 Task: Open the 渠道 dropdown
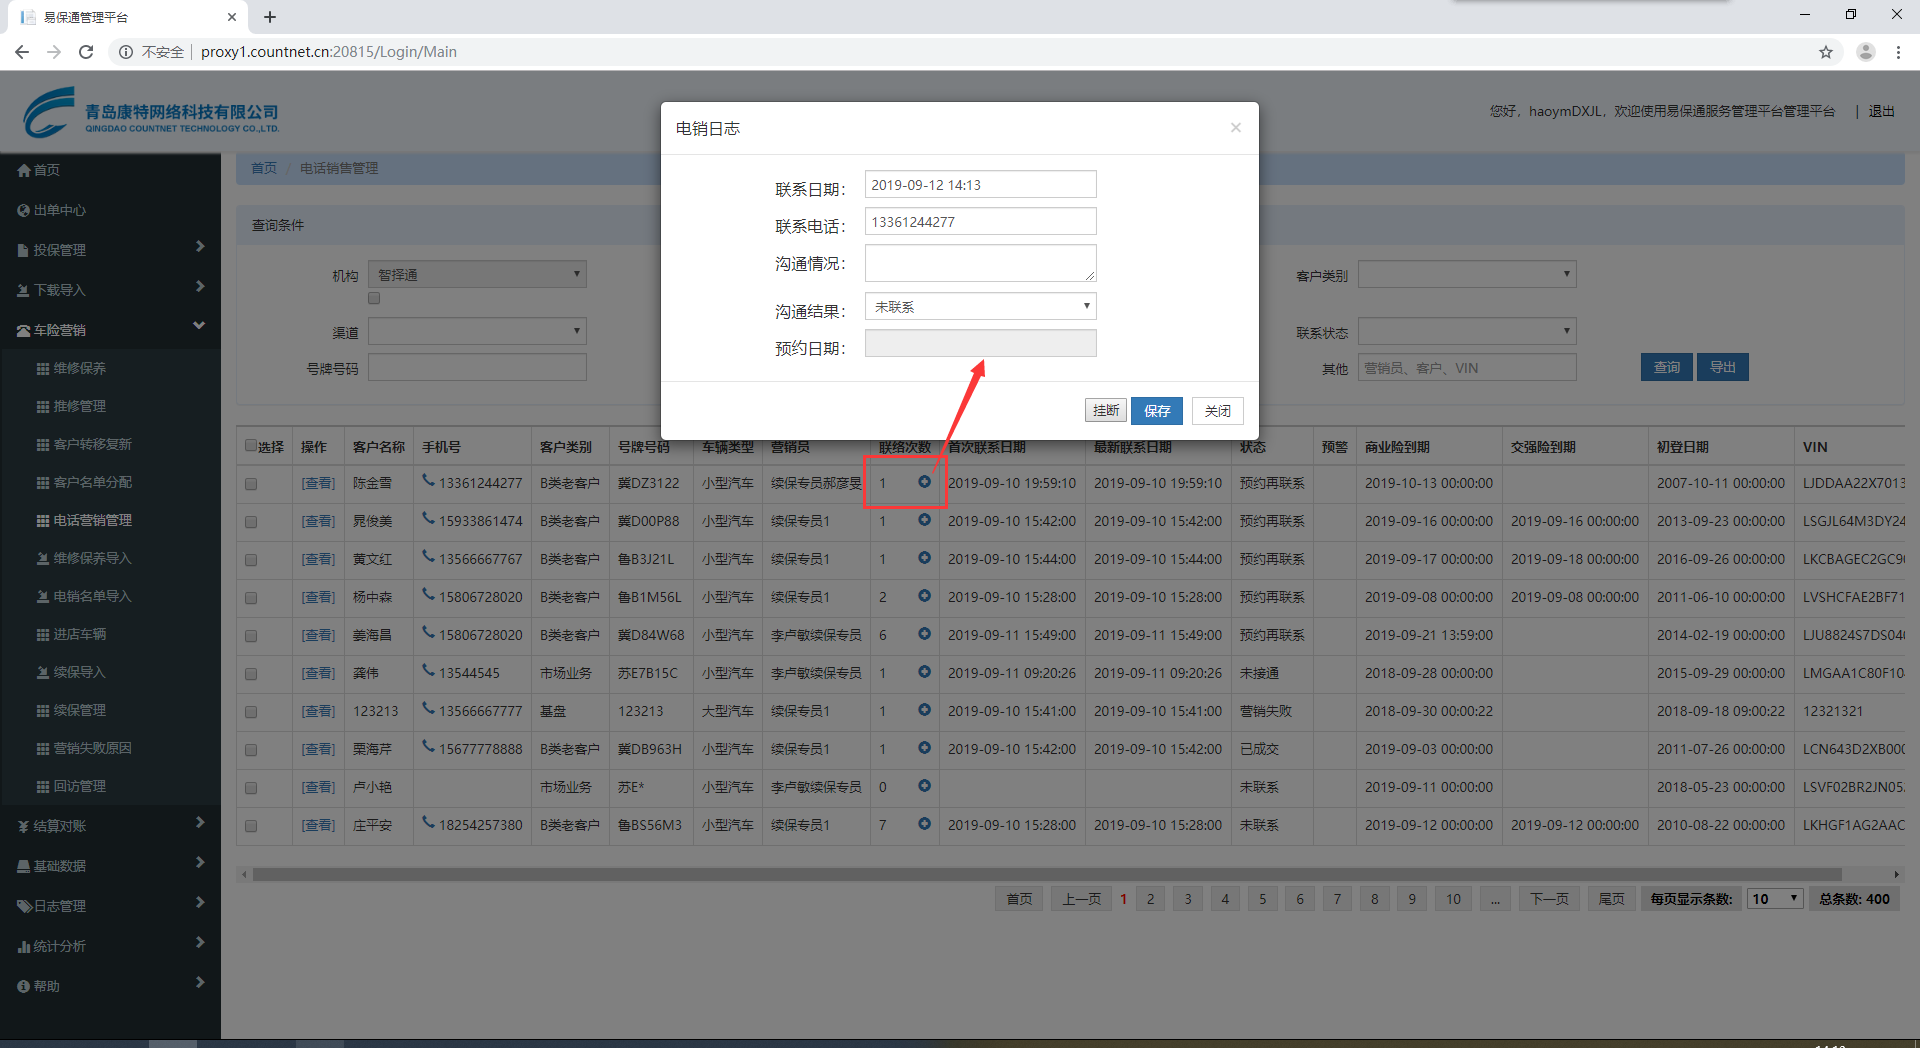pos(477,331)
